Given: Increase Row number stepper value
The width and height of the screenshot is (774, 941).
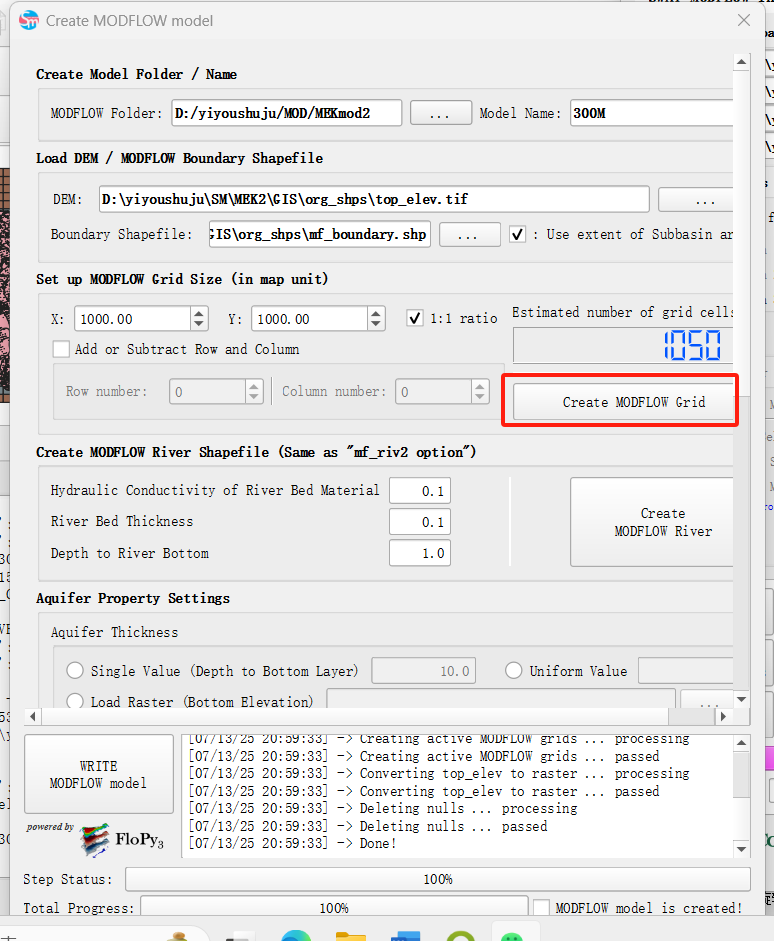Looking at the screenshot, I should (254, 386).
